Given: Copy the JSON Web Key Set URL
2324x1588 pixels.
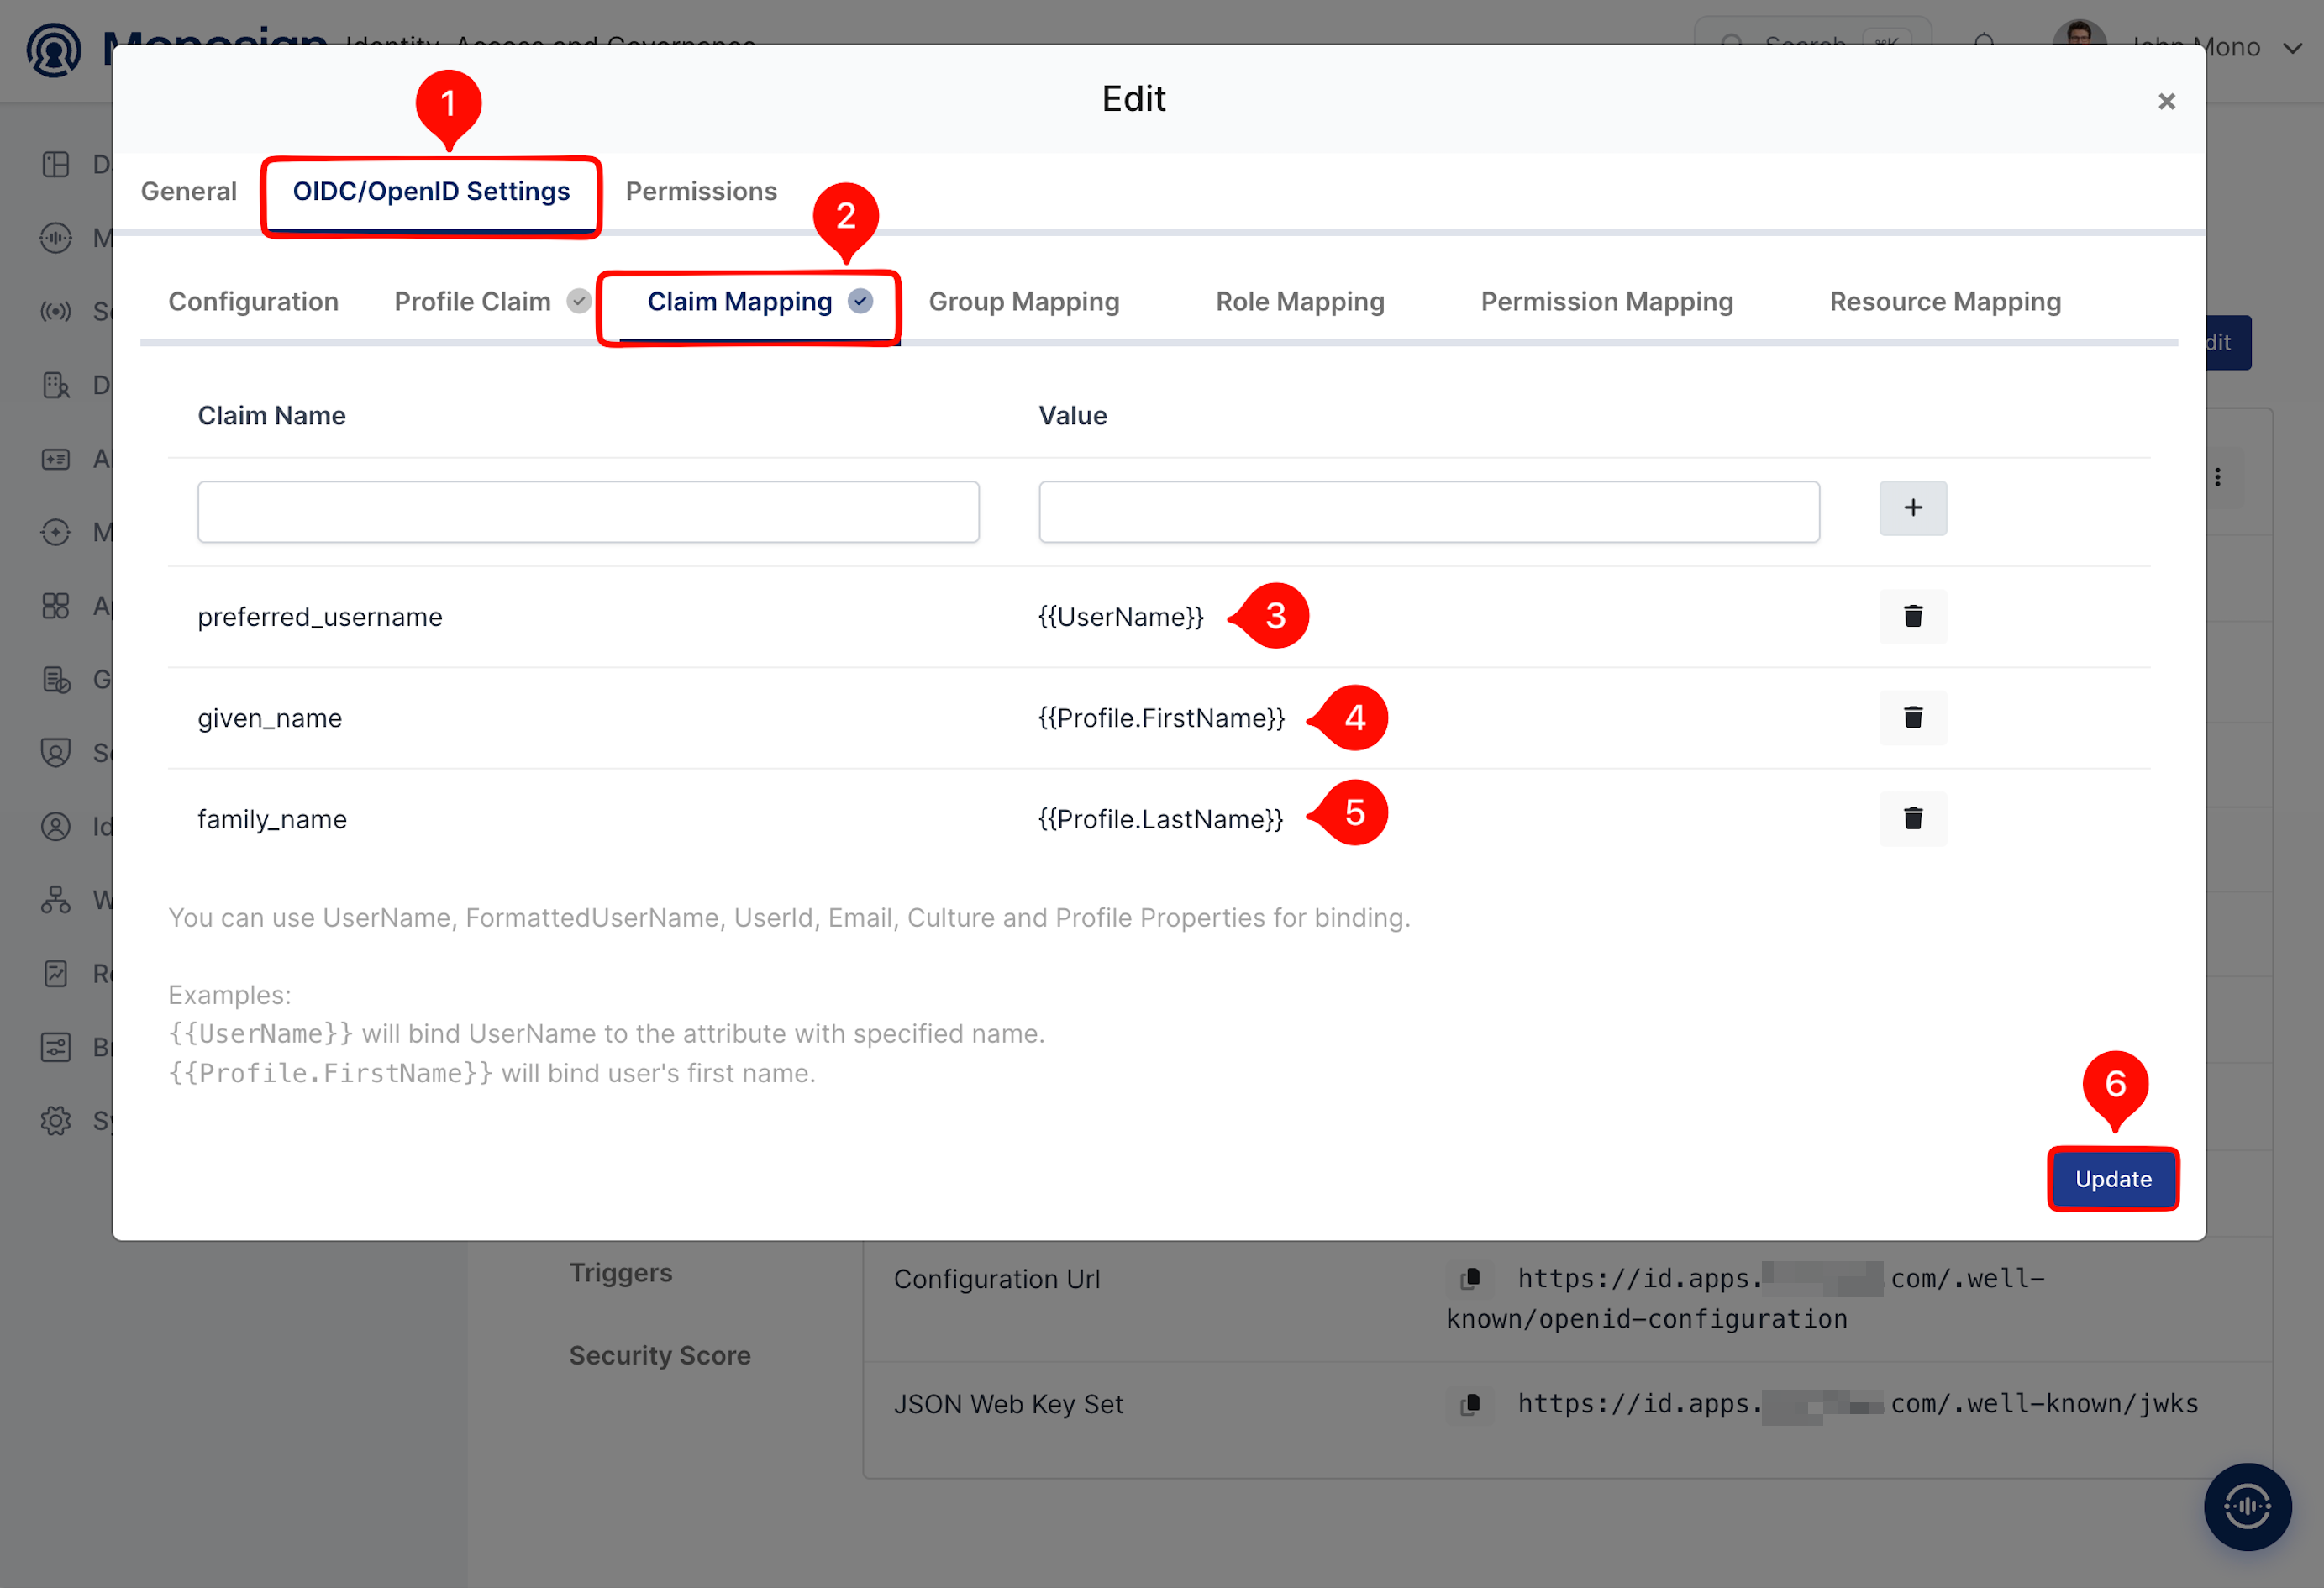Looking at the screenshot, I should pyautogui.click(x=1470, y=1404).
